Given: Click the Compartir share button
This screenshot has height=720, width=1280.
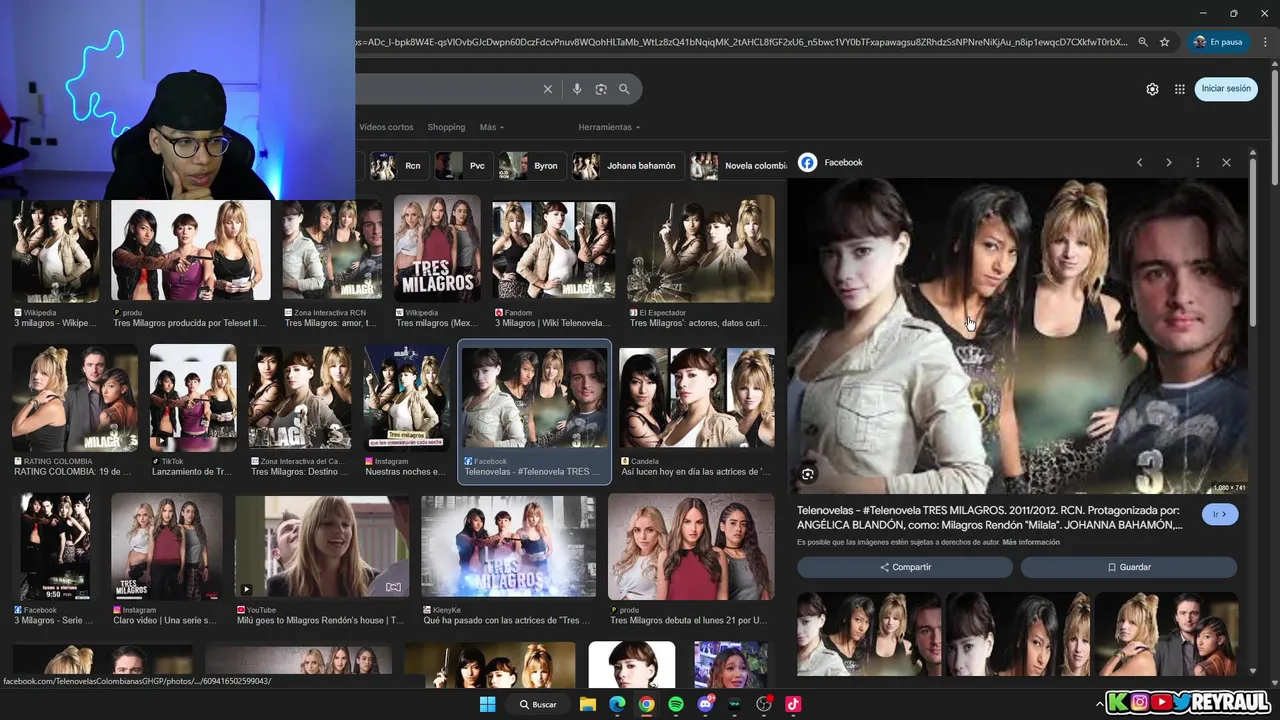Looking at the screenshot, I should (905, 567).
